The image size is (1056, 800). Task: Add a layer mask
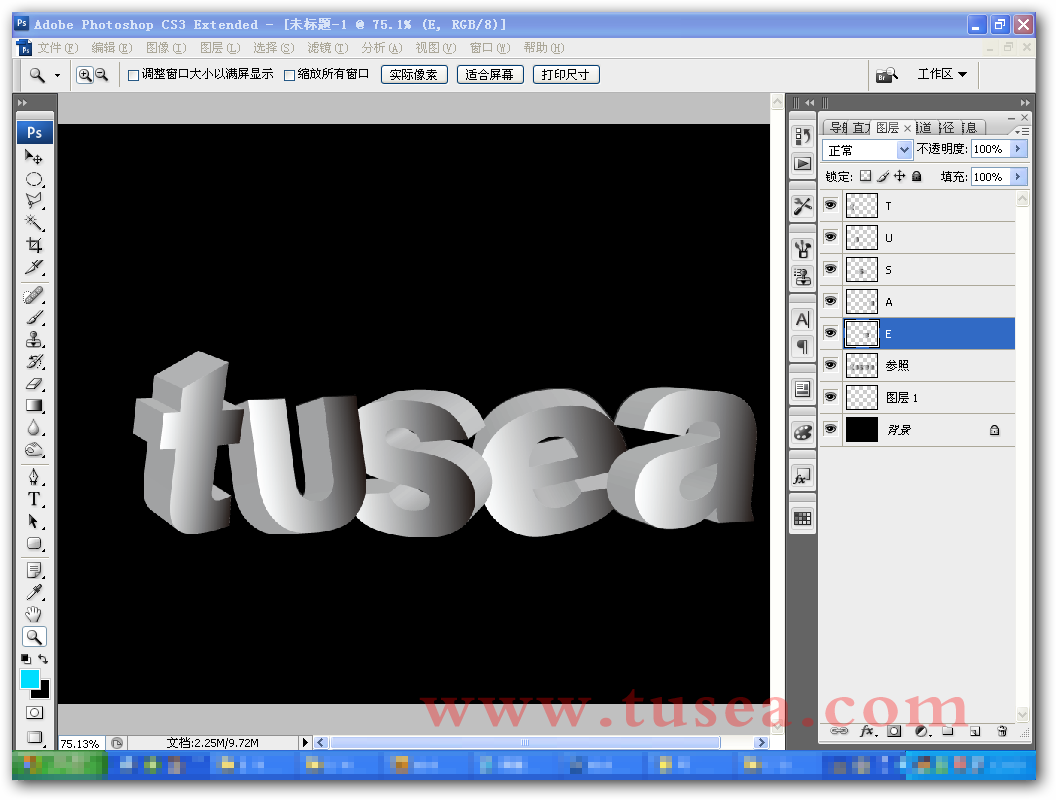coord(894,731)
